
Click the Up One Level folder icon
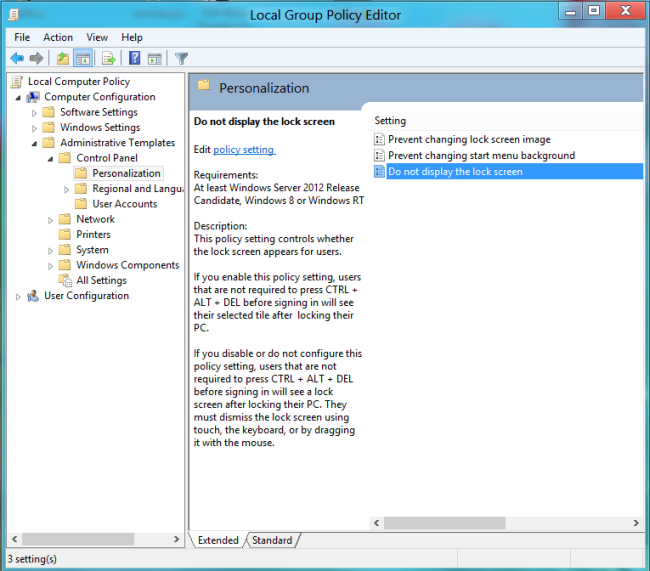click(x=63, y=58)
